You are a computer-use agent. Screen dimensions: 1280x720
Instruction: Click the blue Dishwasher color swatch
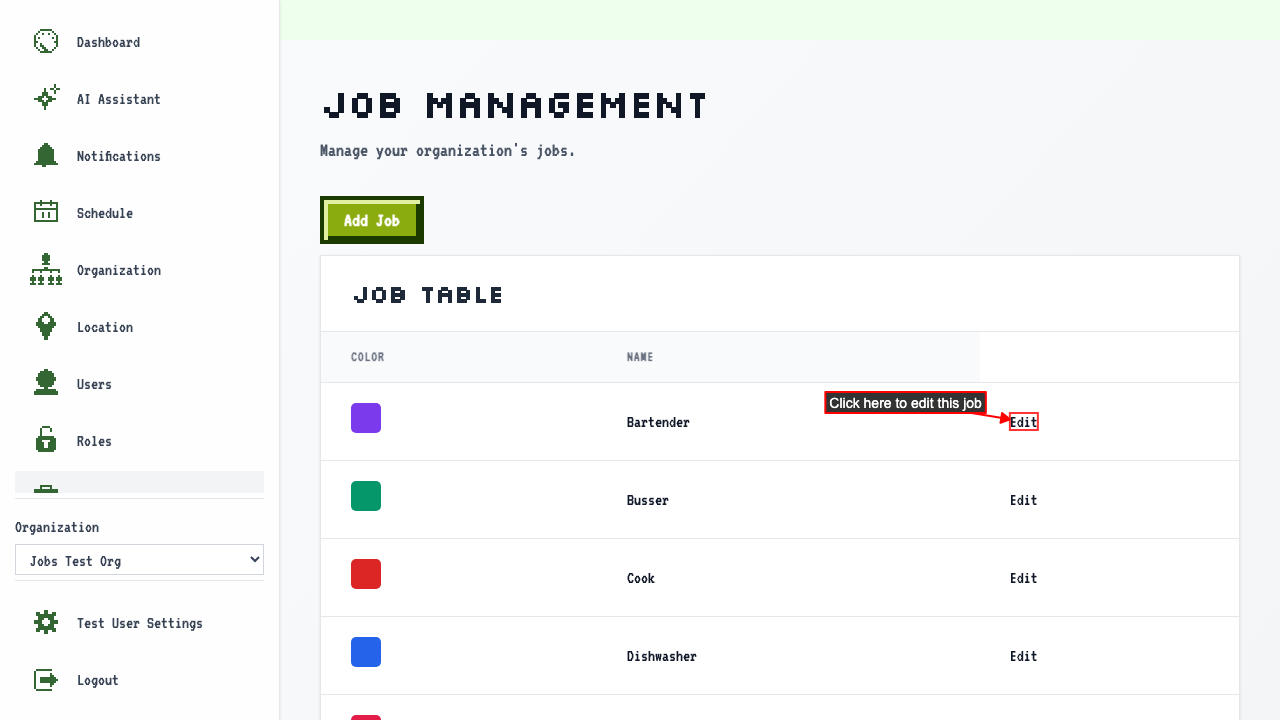pyautogui.click(x=366, y=652)
